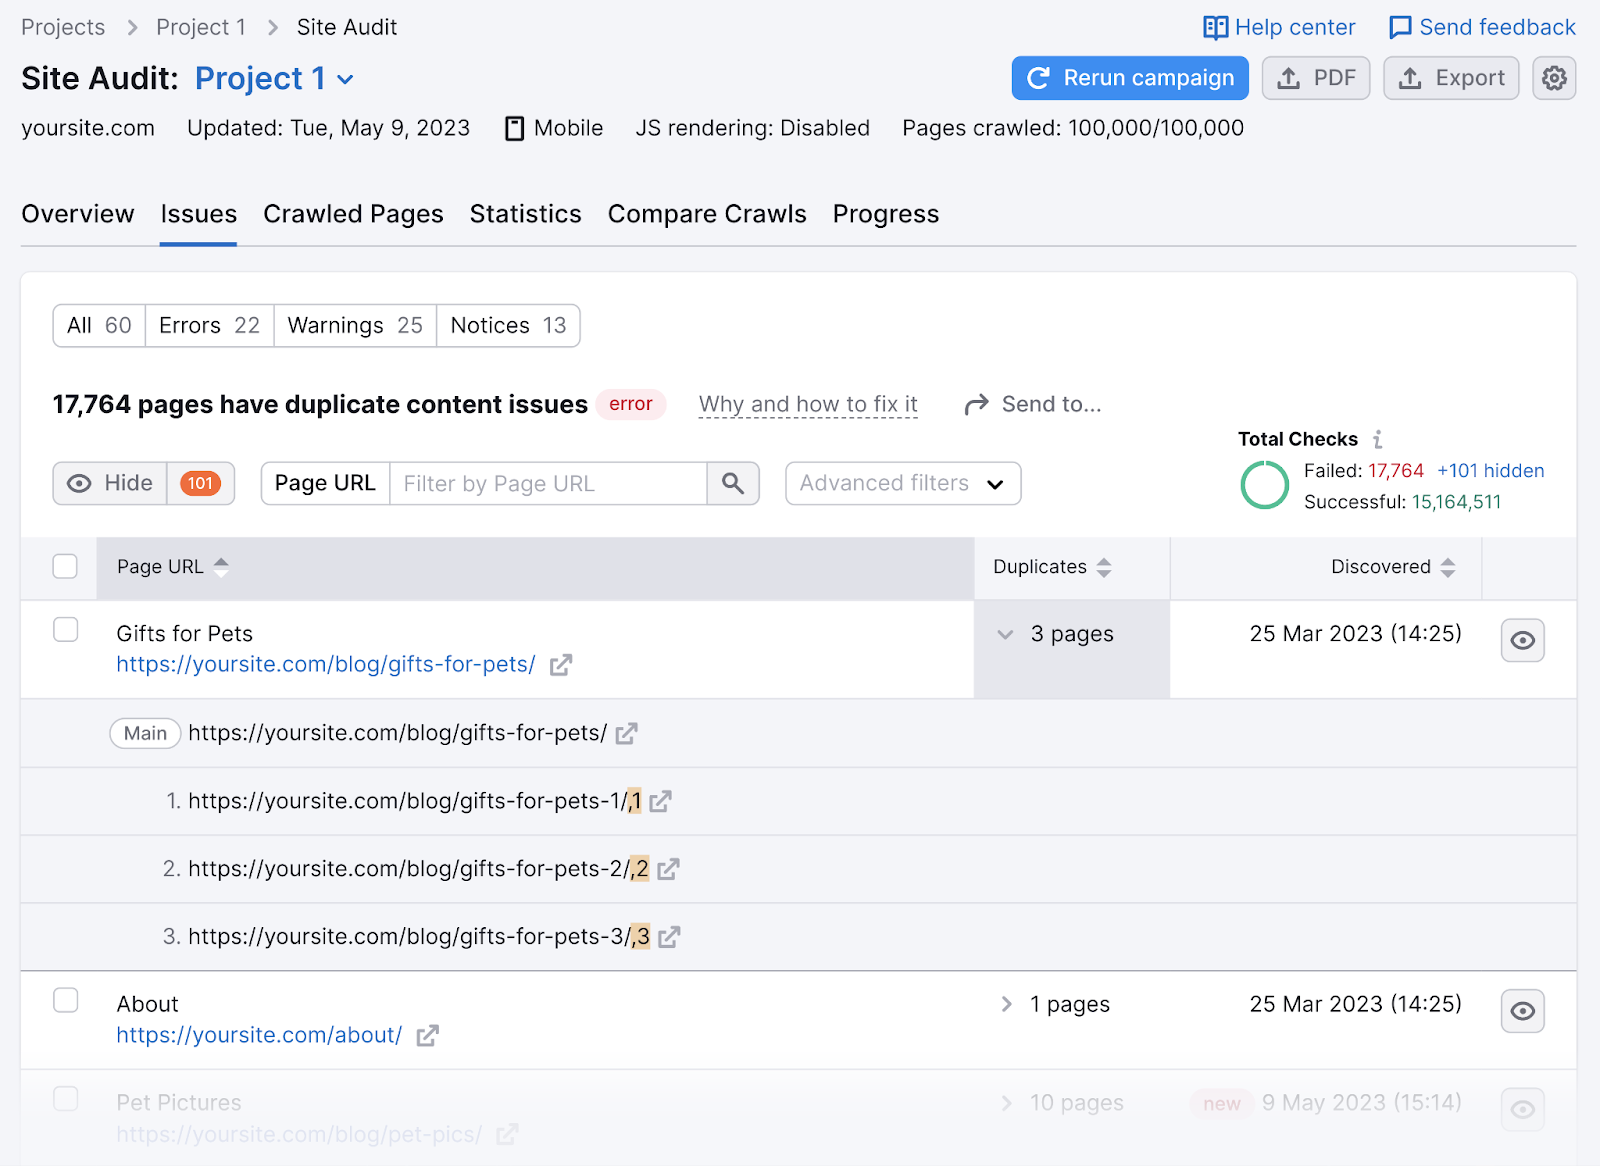
Task: Open external icon for gifts-for-pets-1 duplicate
Action: click(x=660, y=802)
